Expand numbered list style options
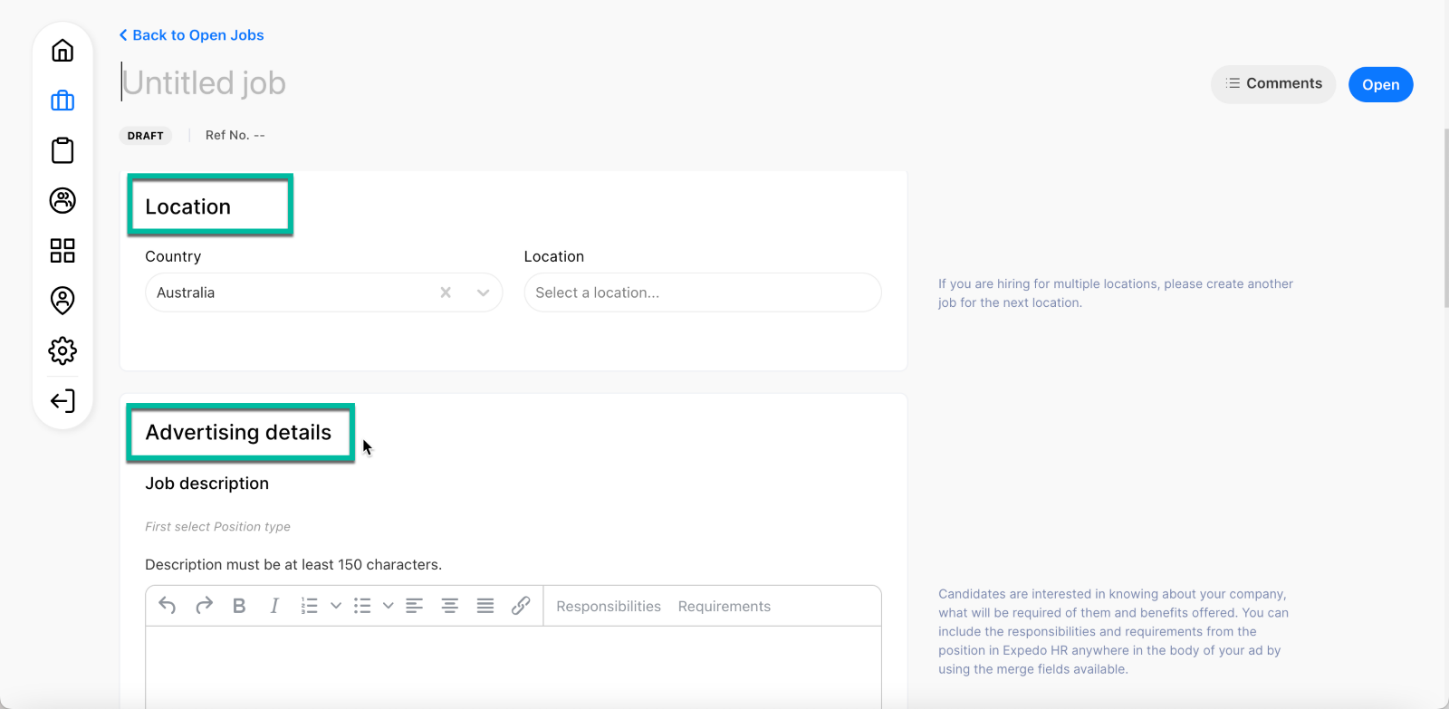This screenshot has width=1449, height=709. pos(336,606)
